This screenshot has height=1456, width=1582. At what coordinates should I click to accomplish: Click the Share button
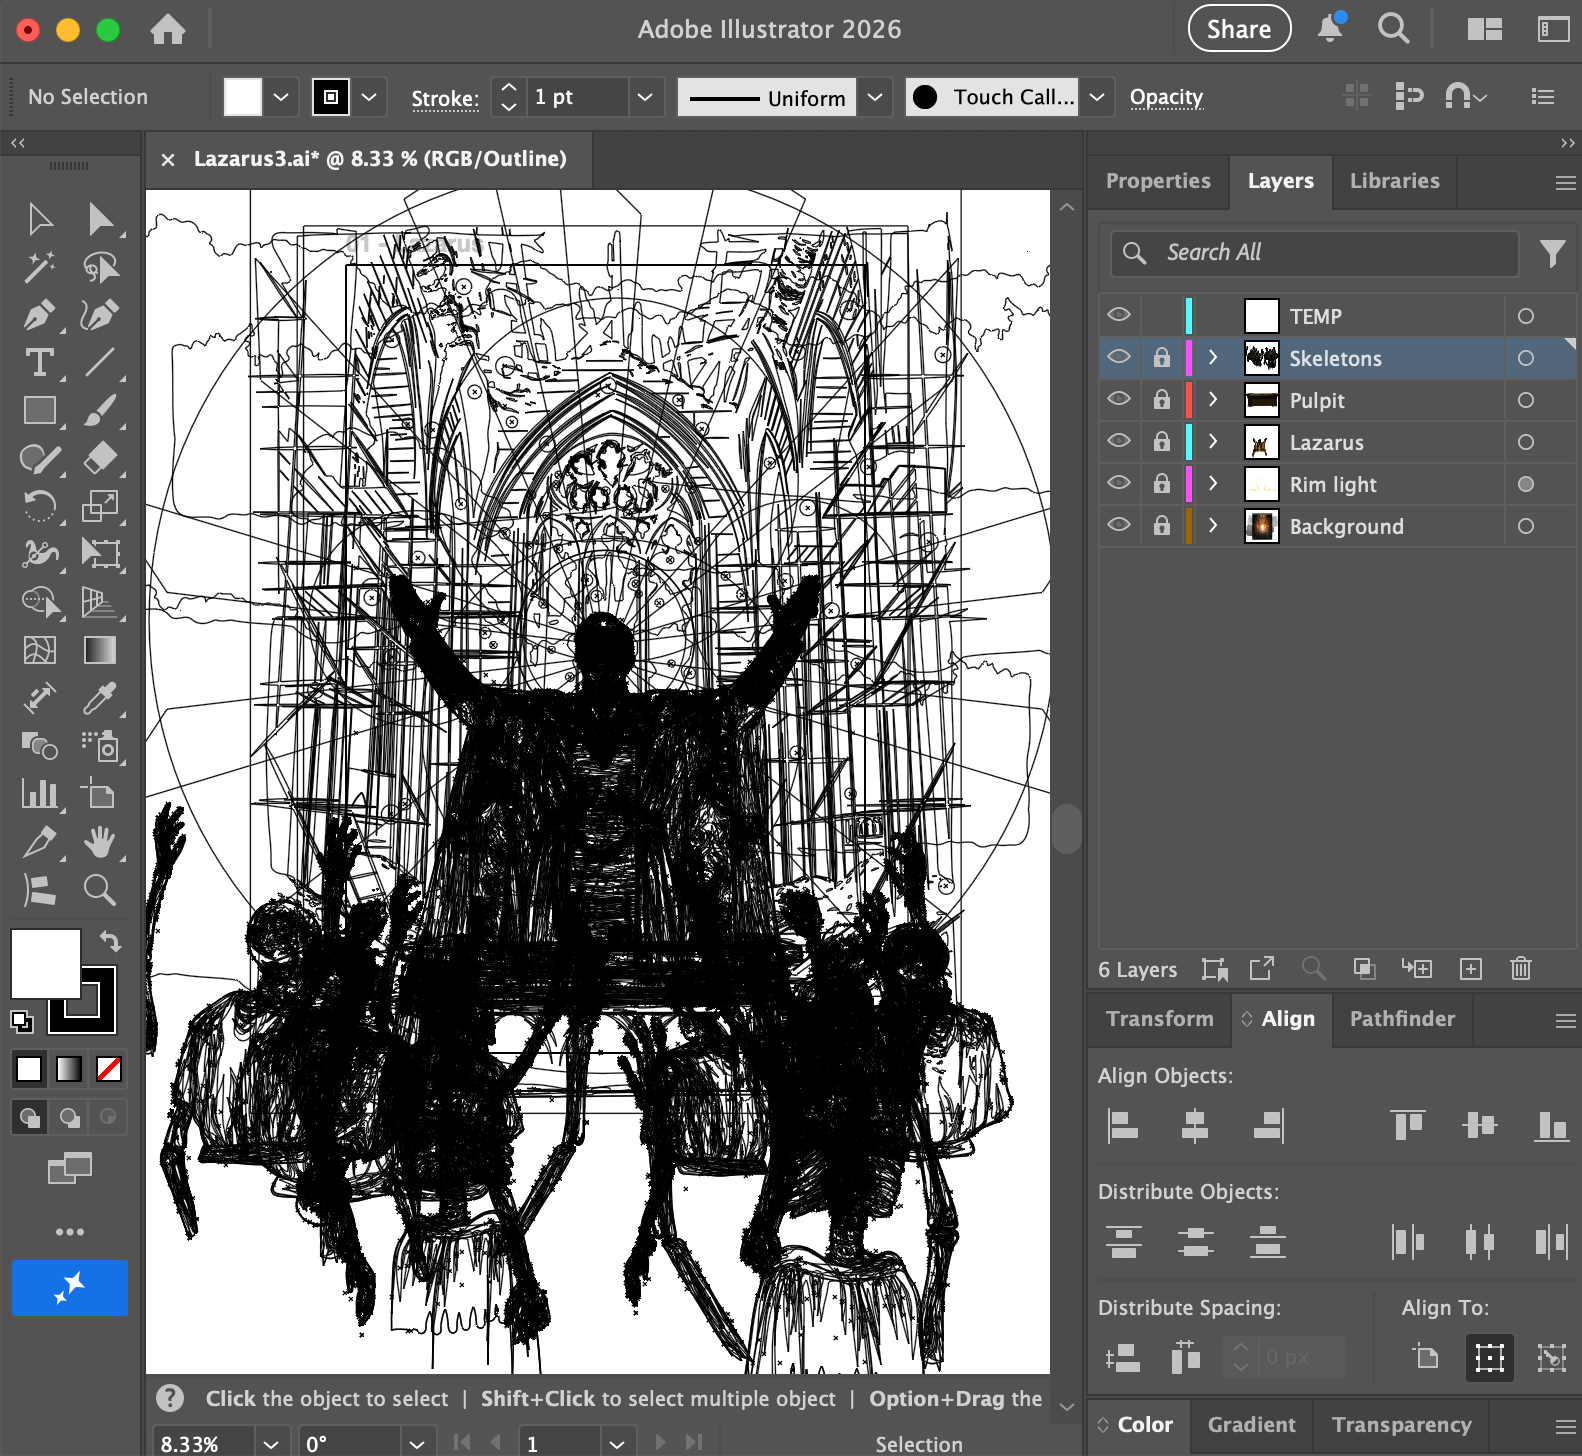click(x=1238, y=29)
